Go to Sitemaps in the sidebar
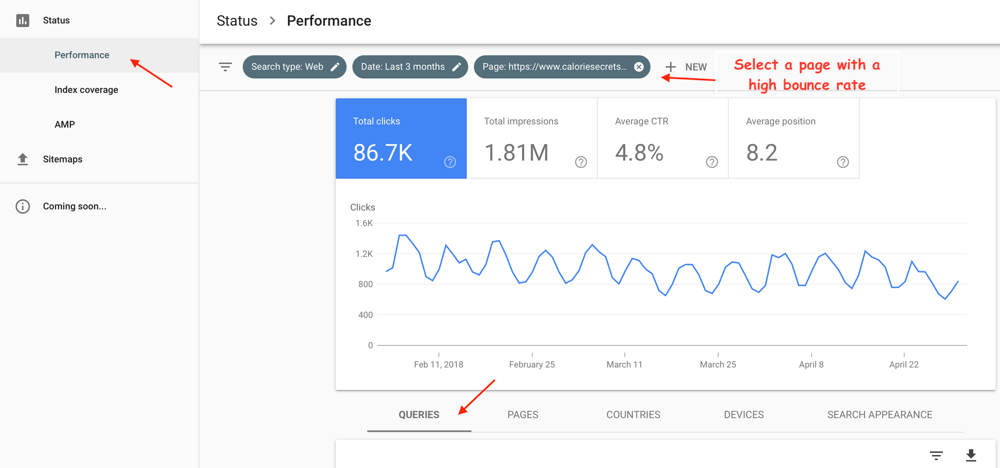Screen dimensions: 1000x468 click(x=62, y=159)
